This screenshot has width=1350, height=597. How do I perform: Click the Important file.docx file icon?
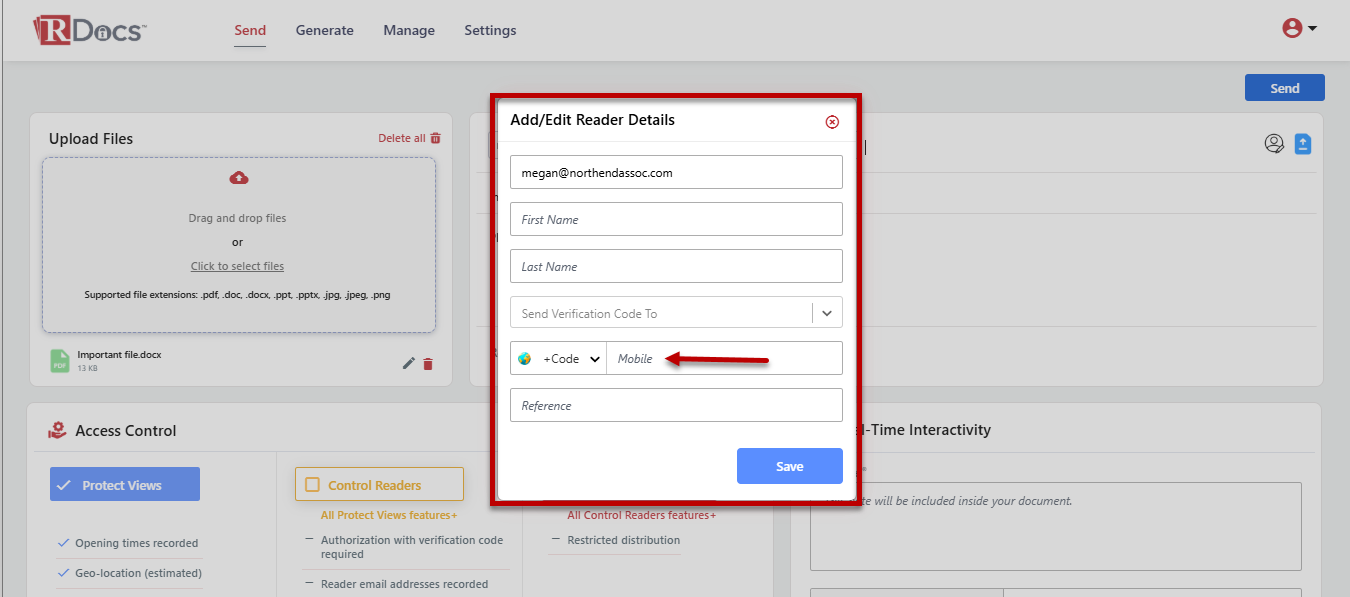tap(61, 361)
